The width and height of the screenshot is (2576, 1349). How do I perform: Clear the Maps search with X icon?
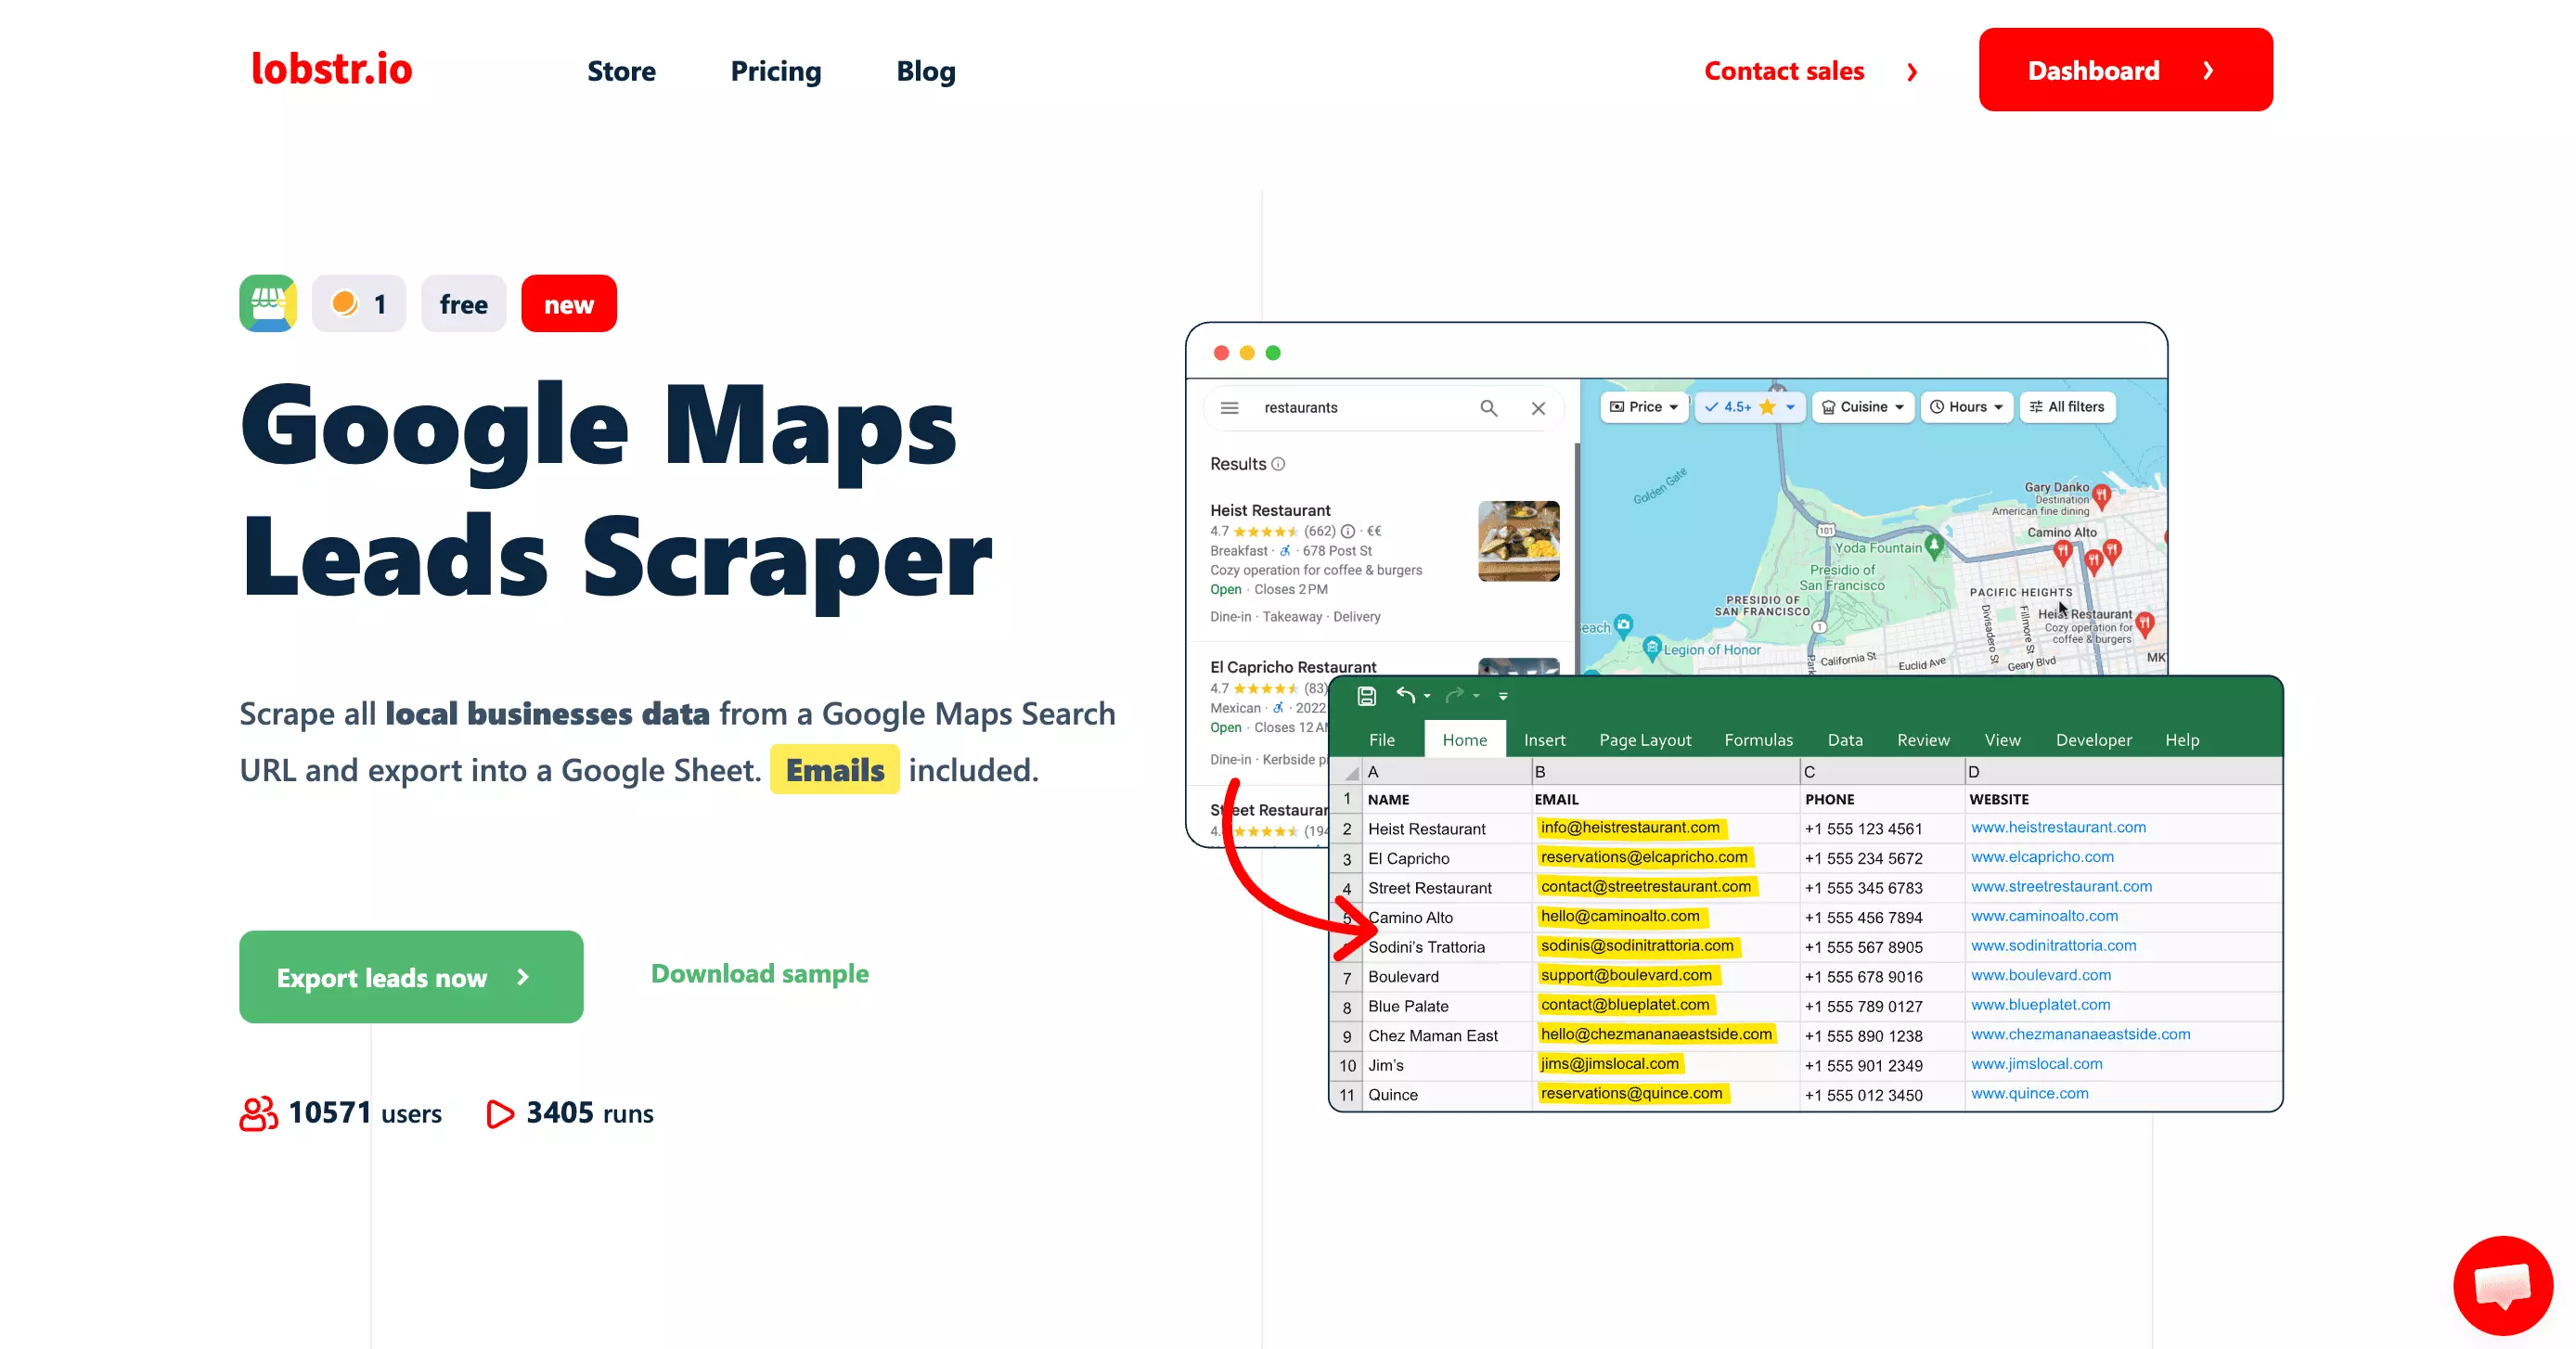pyautogui.click(x=1538, y=408)
